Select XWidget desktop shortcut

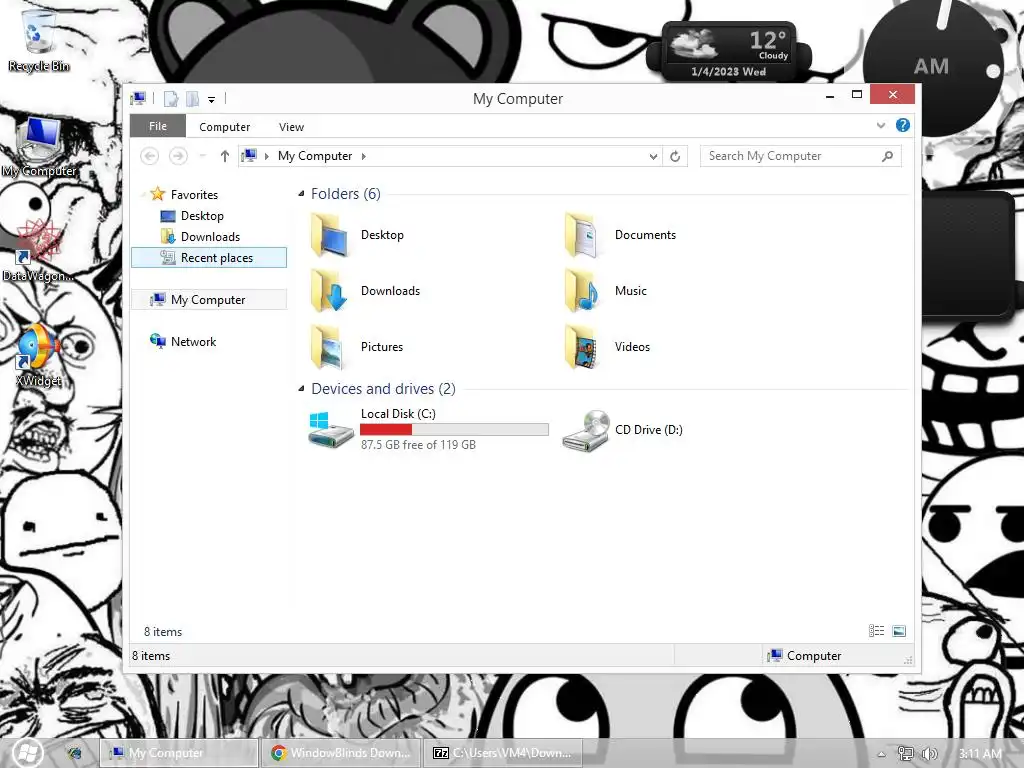[x=38, y=356]
